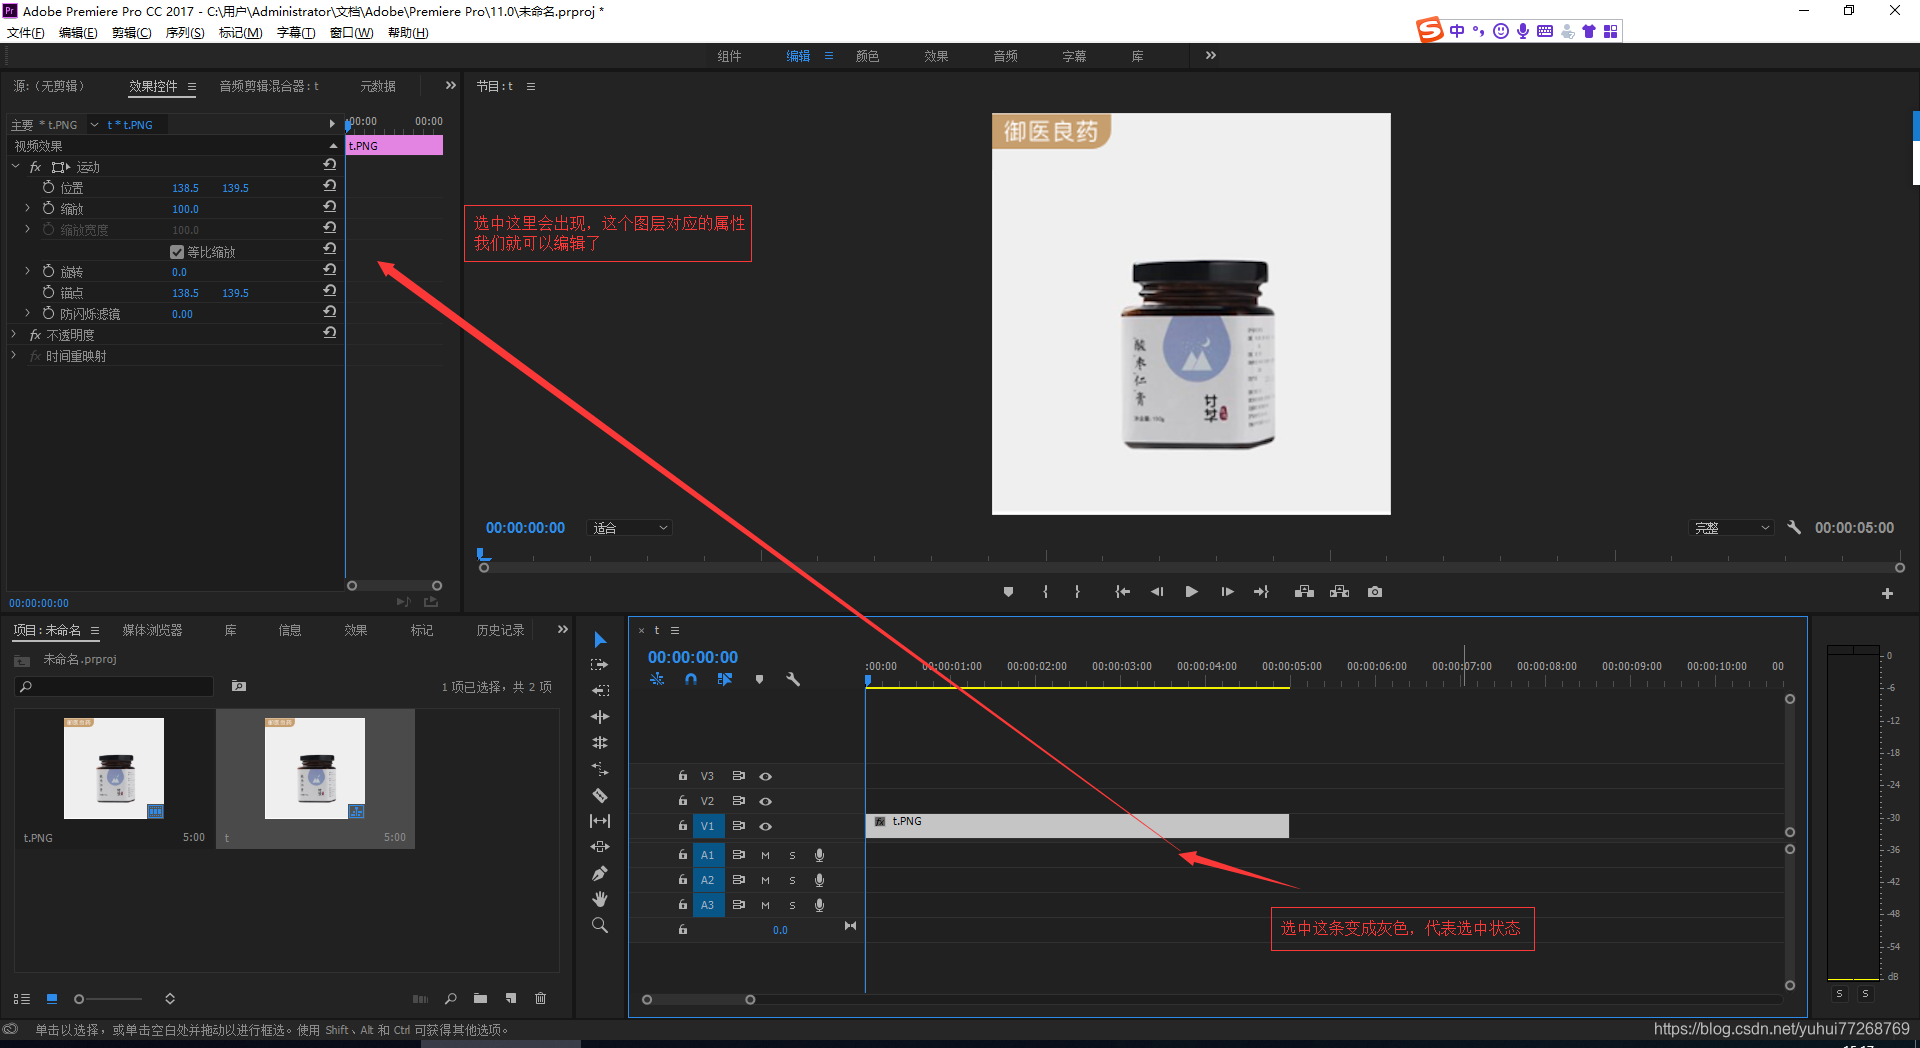Select the Hand tool
The width and height of the screenshot is (1920, 1048).
point(600,899)
